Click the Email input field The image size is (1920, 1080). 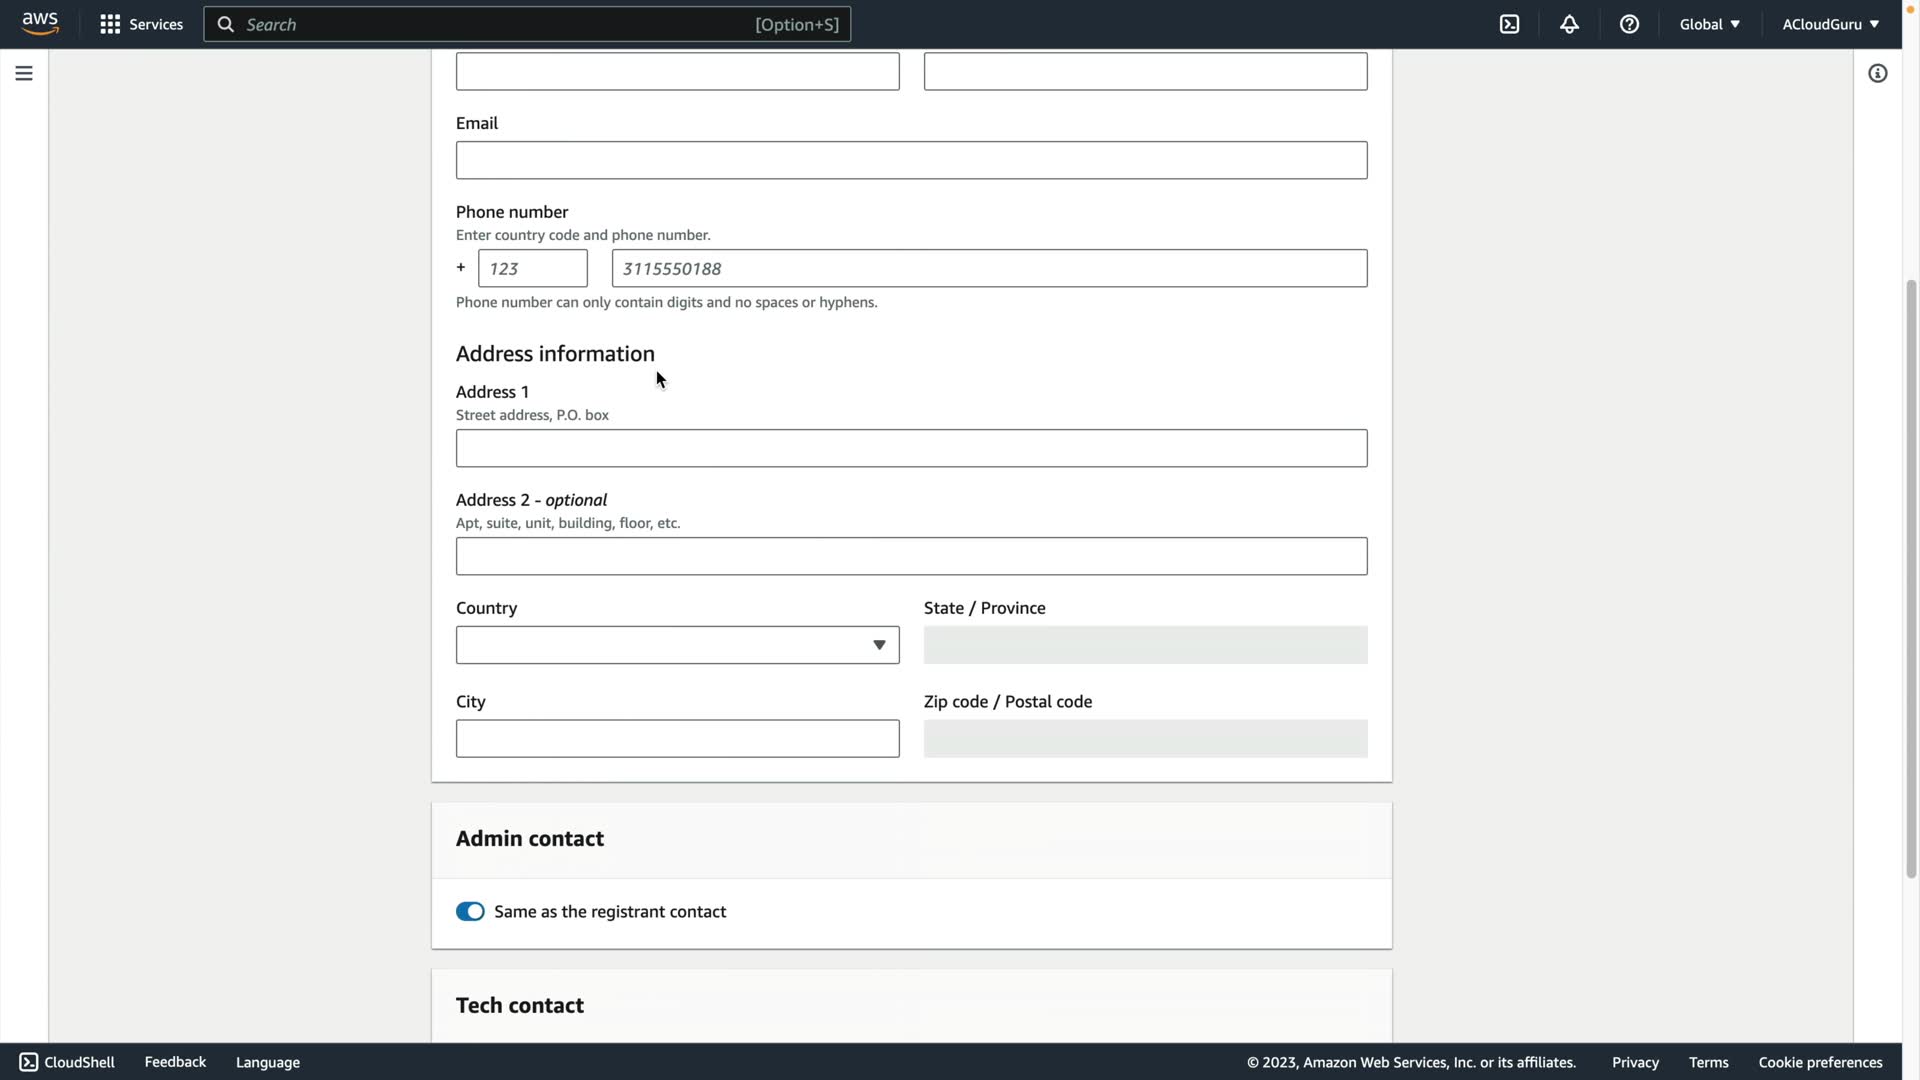point(911,160)
